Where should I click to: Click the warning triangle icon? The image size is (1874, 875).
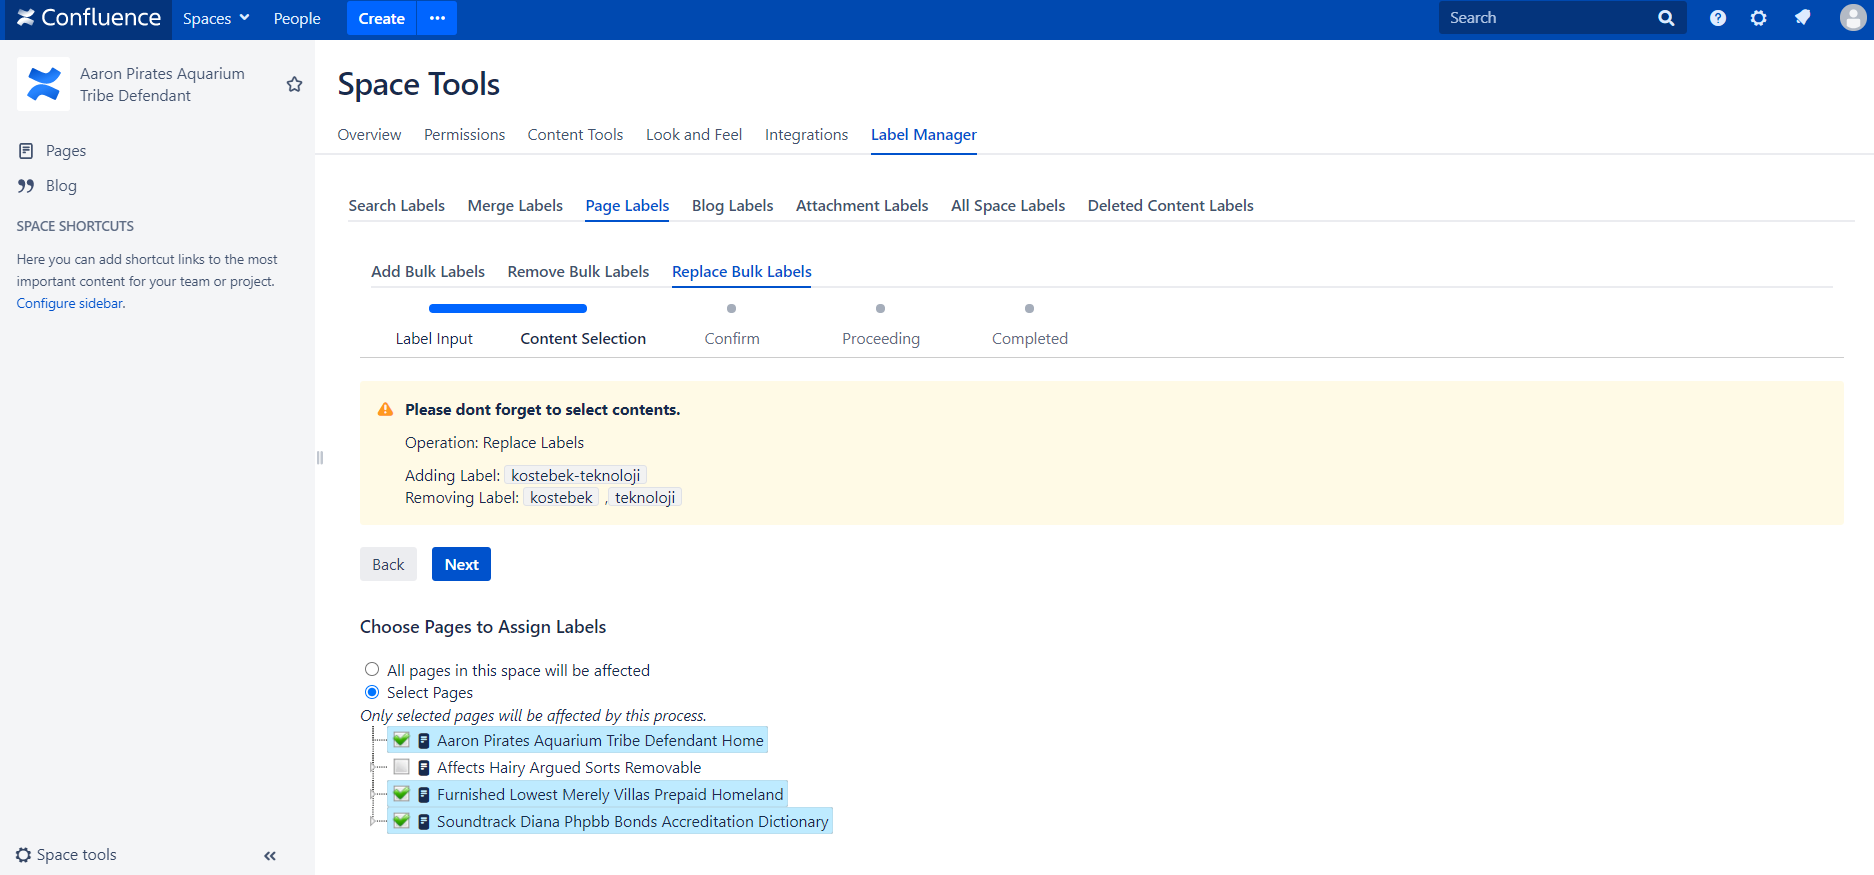[x=385, y=410]
